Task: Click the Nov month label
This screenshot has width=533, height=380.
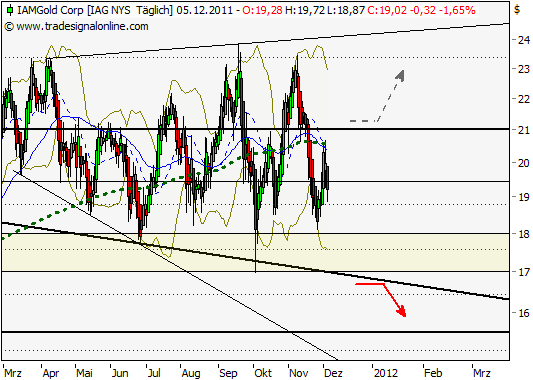Action: point(299,373)
